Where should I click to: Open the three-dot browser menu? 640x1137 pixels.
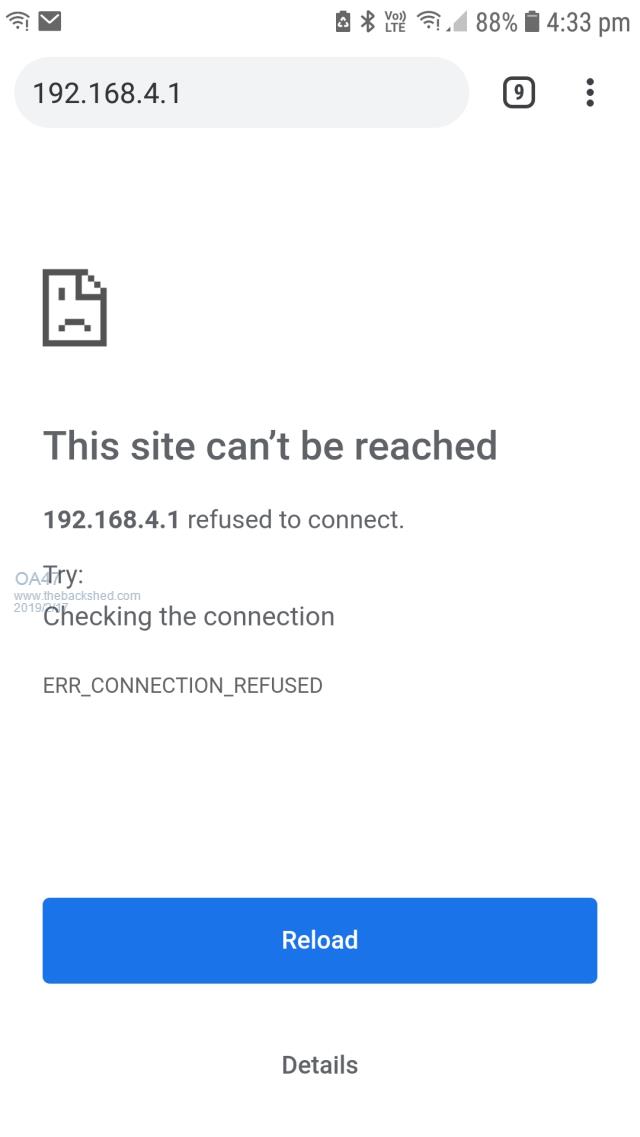(x=590, y=93)
